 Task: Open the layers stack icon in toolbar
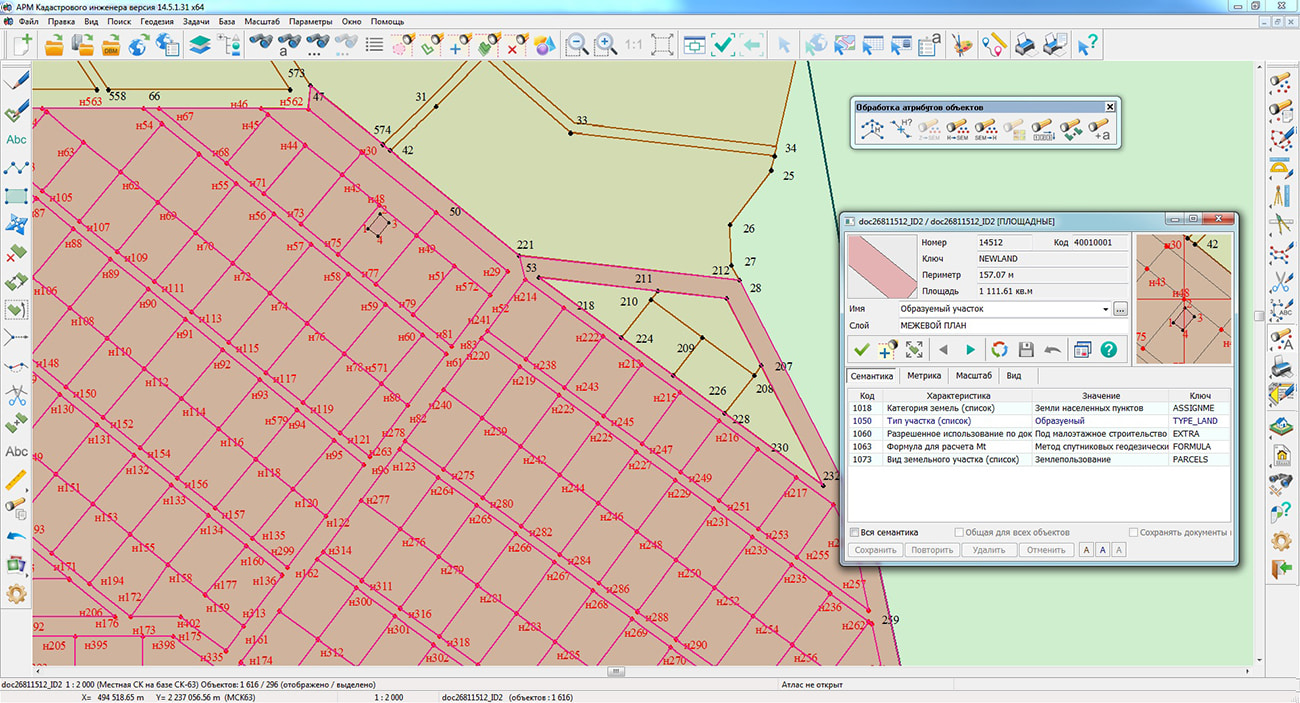click(x=200, y=44)
